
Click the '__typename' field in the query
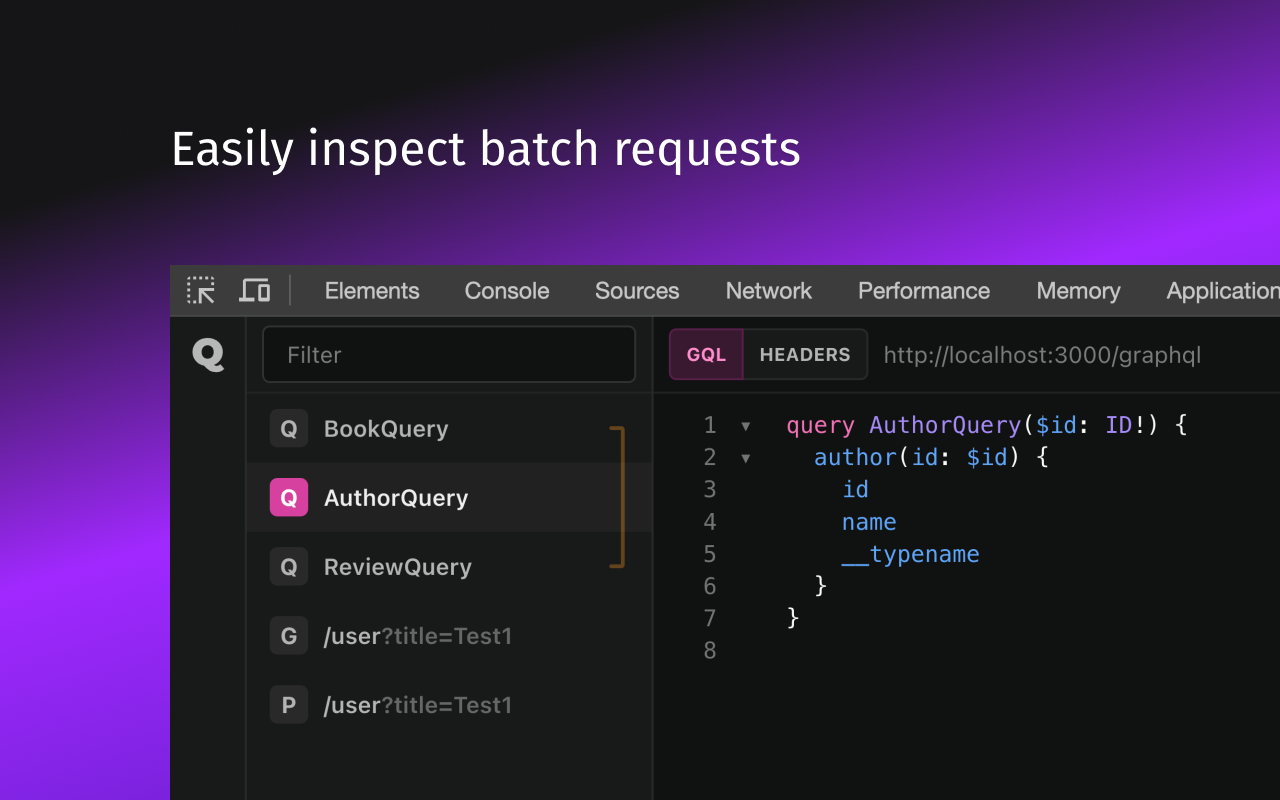click(x=910, y=554)
